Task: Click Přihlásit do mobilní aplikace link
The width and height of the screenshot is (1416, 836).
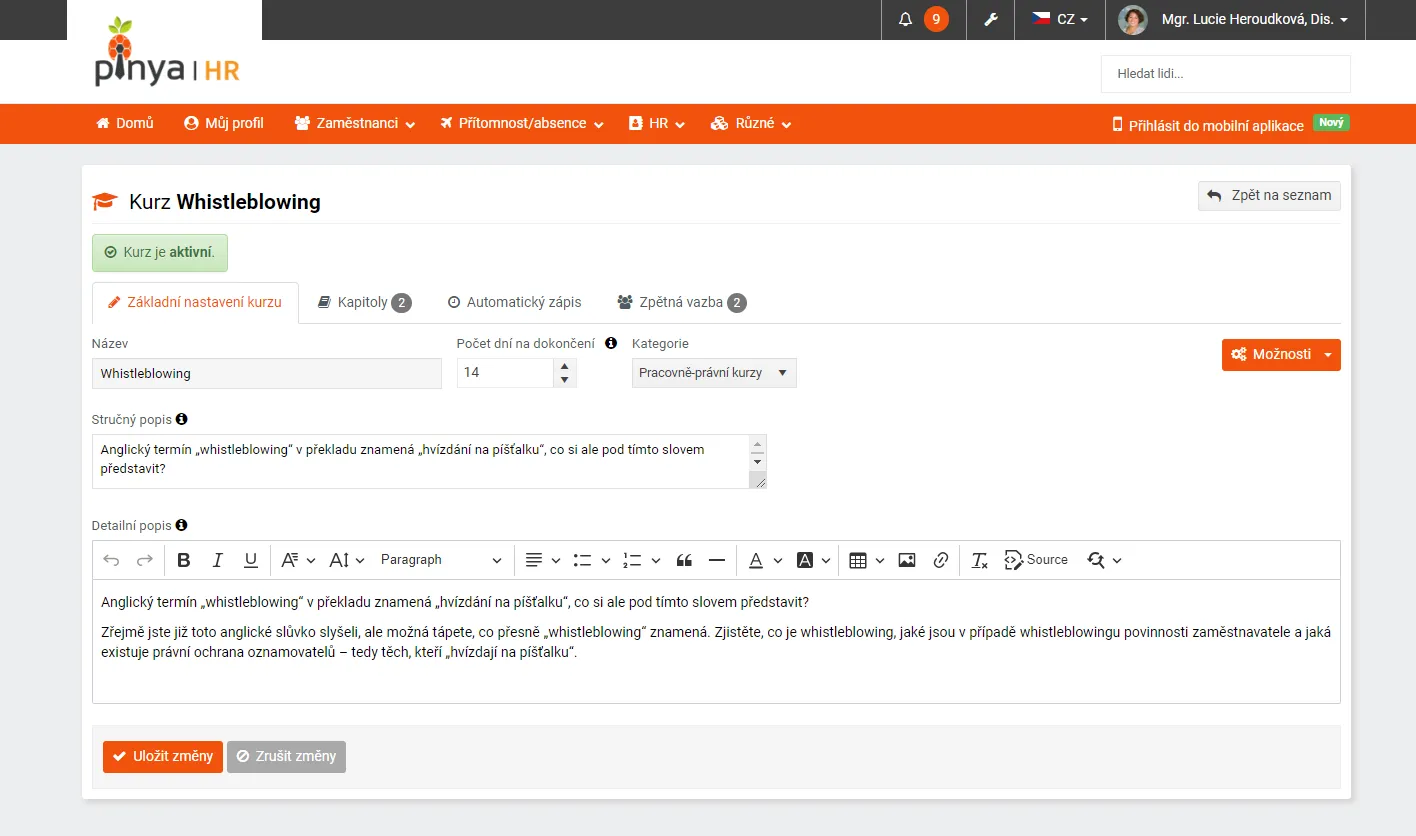Action: pyautogui.click(x=1208, y=125)
